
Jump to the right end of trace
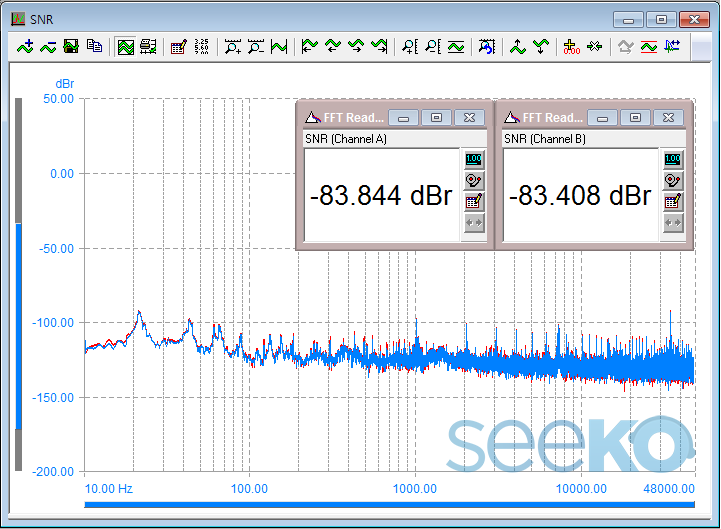379,46
